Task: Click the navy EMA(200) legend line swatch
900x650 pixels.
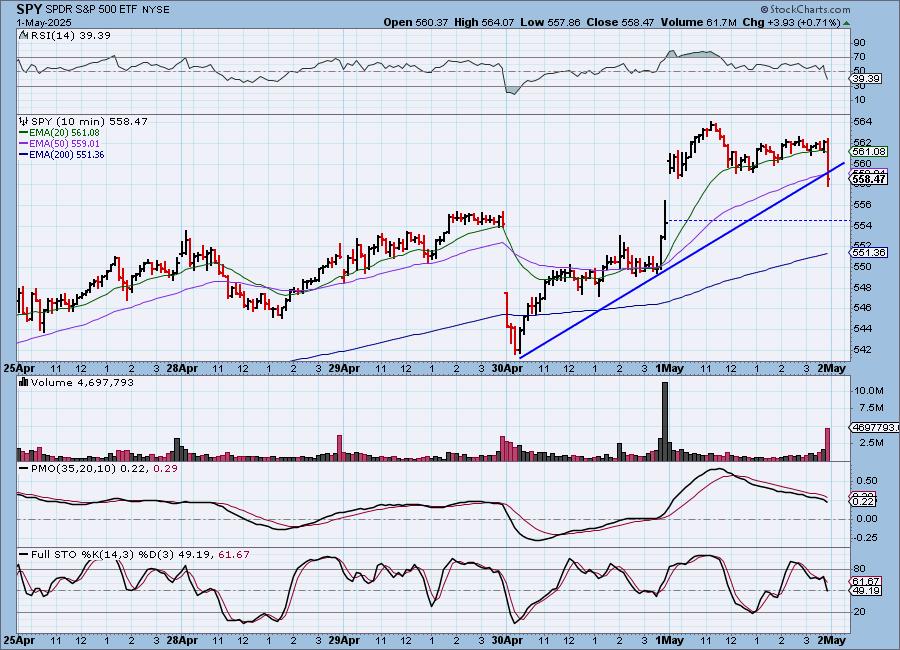Action: pos(23,154)
